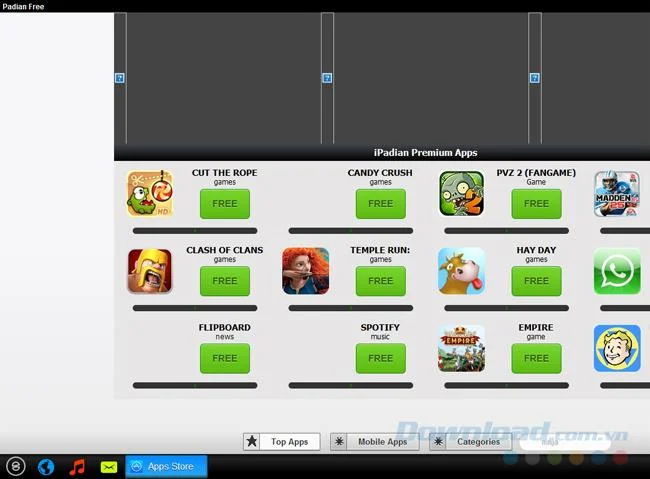The width and height of the screenshot is (650, 479).
Task: Launch the WhatsApp app icon
Action: point(617,271)
